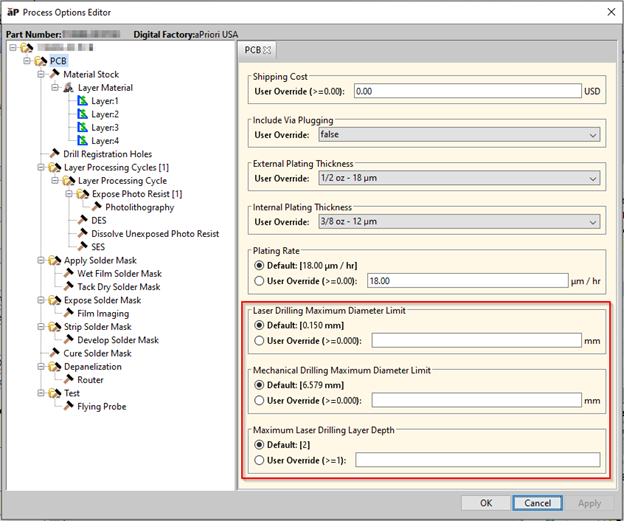Click the DES process hammer icon
624x521 pixels.
coord(82,220)
